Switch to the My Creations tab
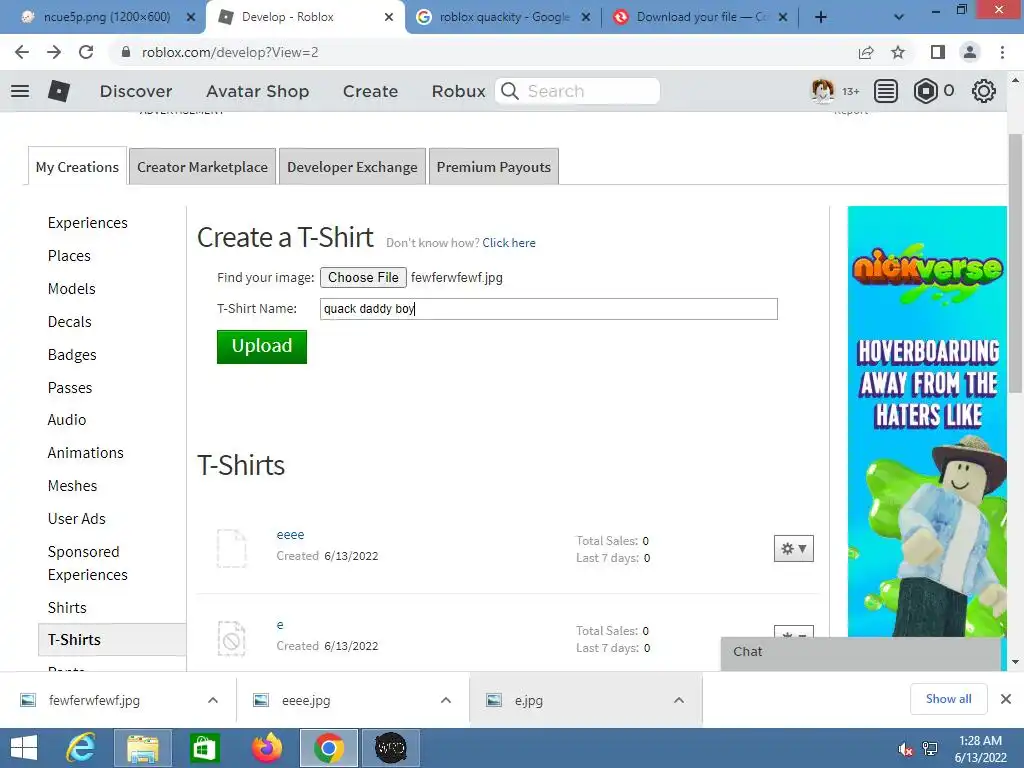Image resolution: width=1024 pixels, height=768 pixels. 77,167
